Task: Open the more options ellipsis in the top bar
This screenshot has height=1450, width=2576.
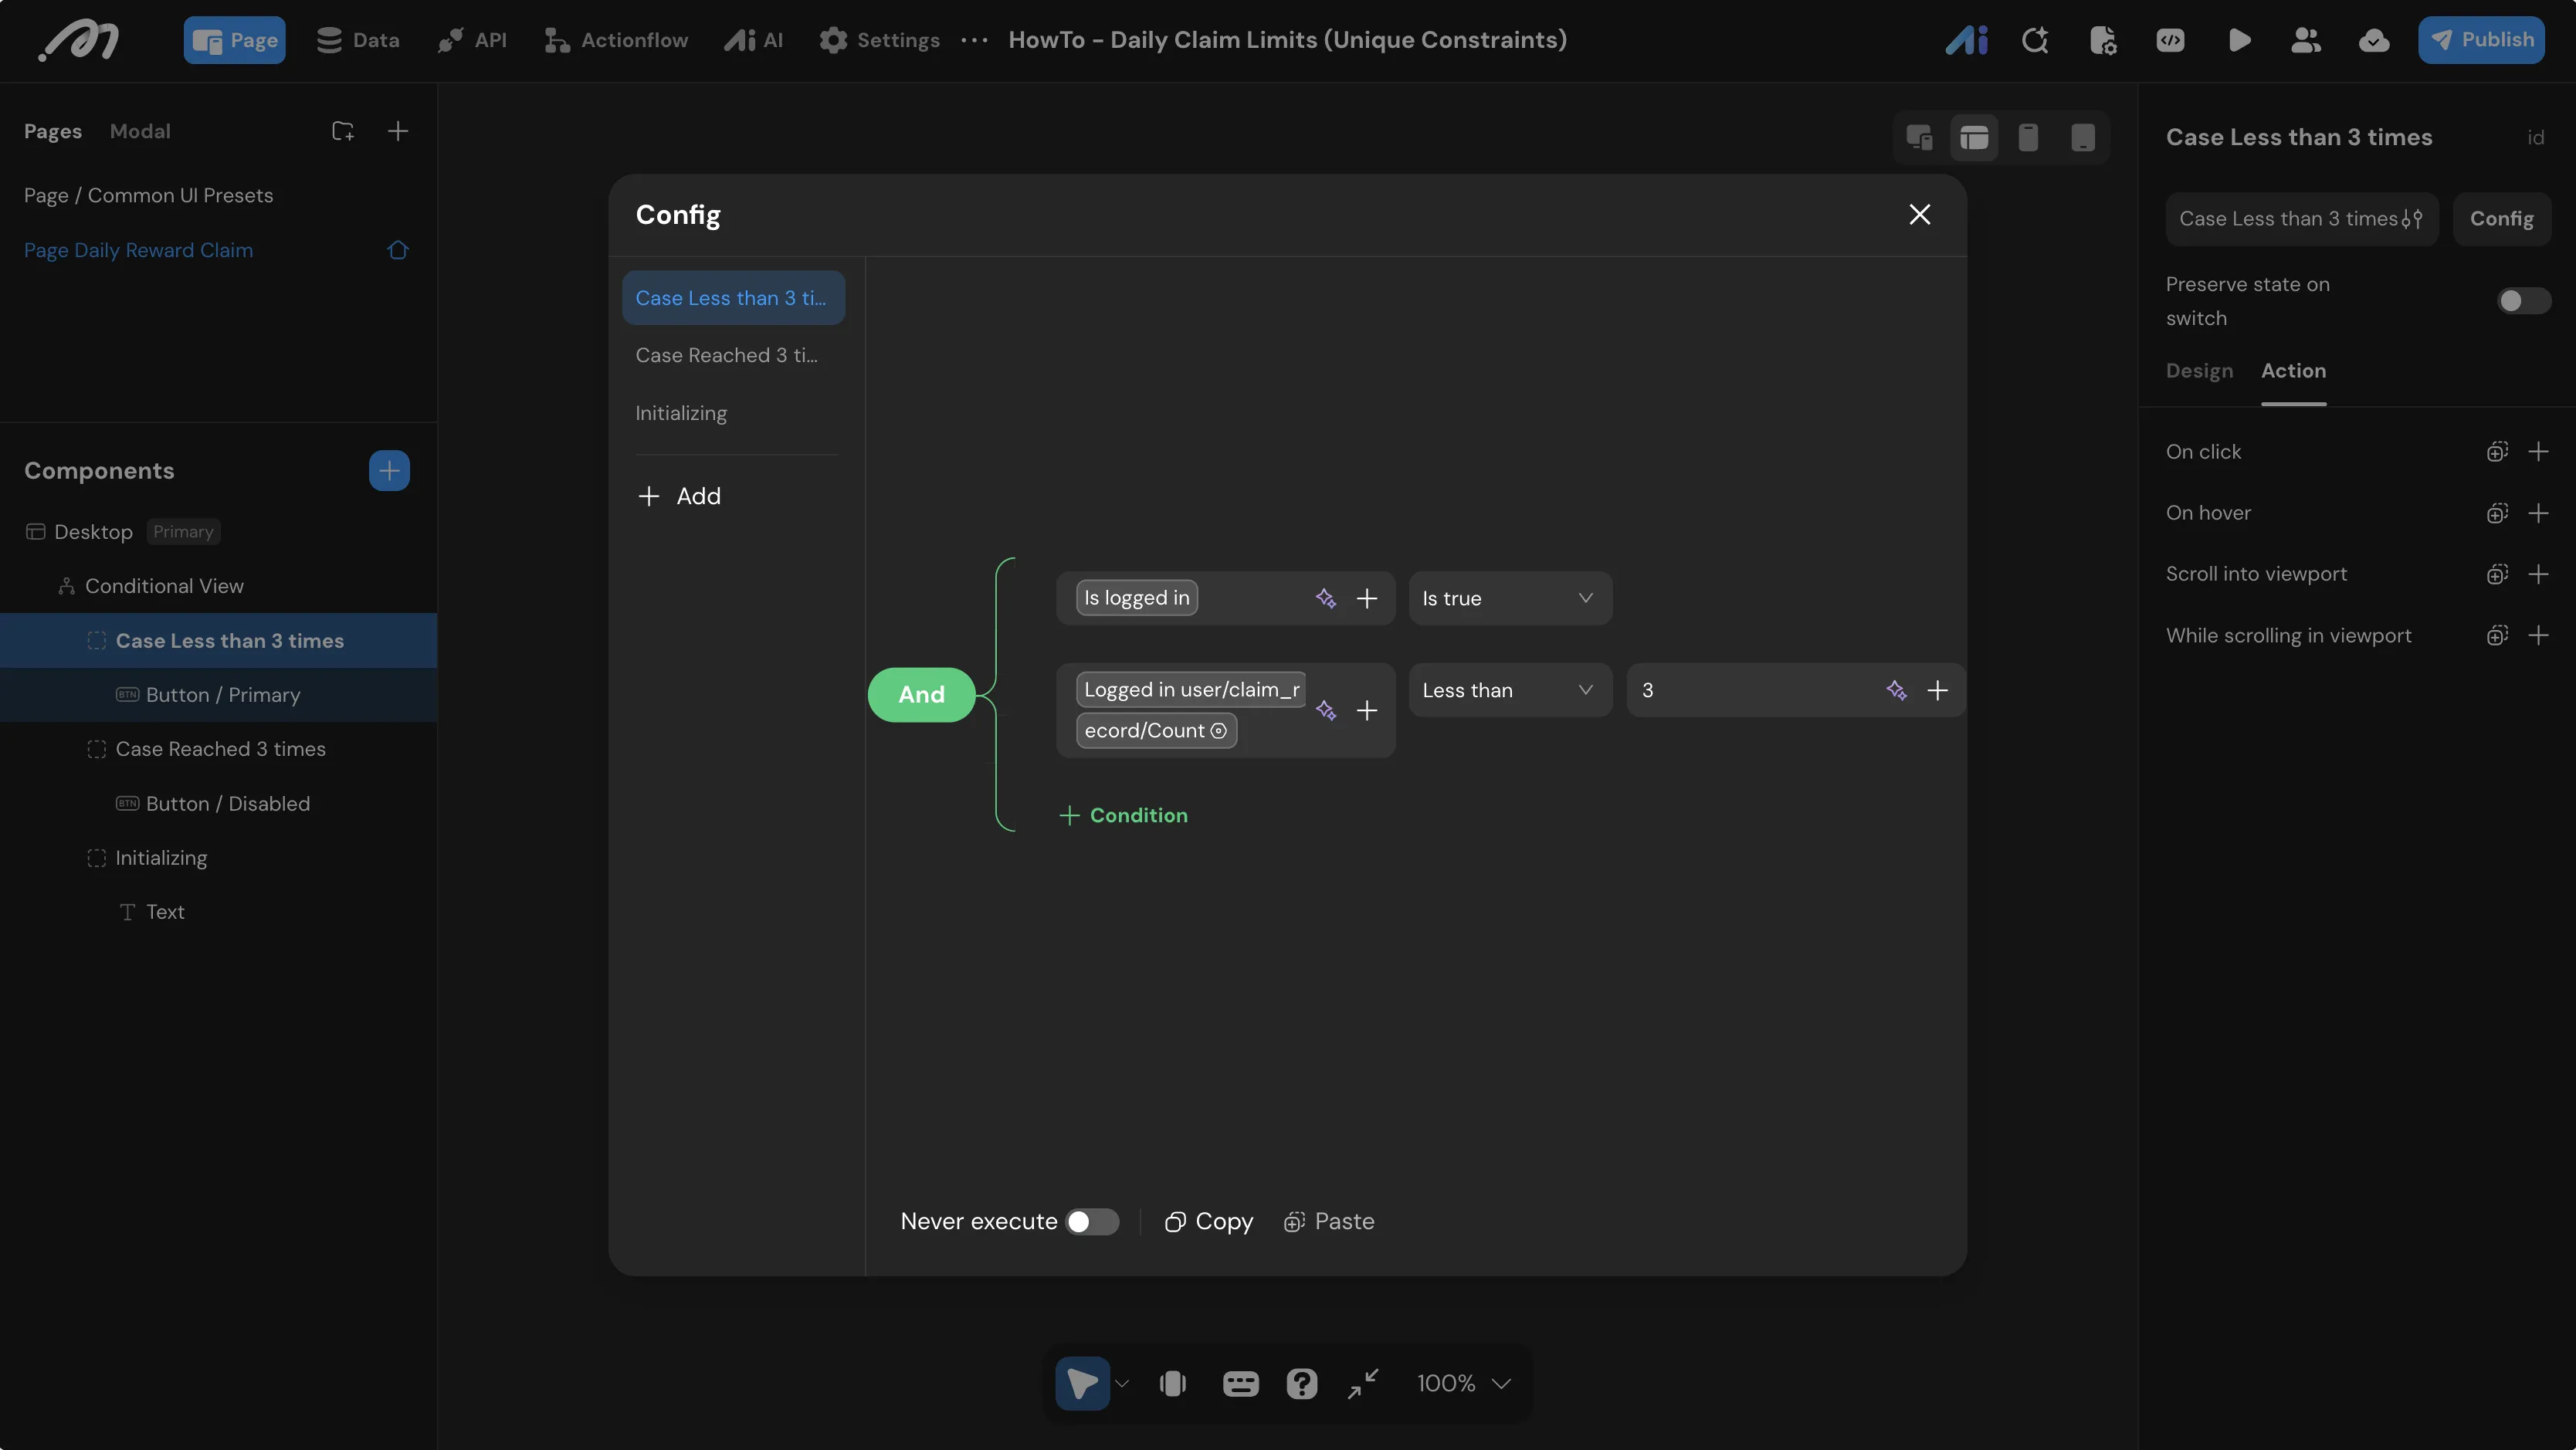Action: point(974,40)
